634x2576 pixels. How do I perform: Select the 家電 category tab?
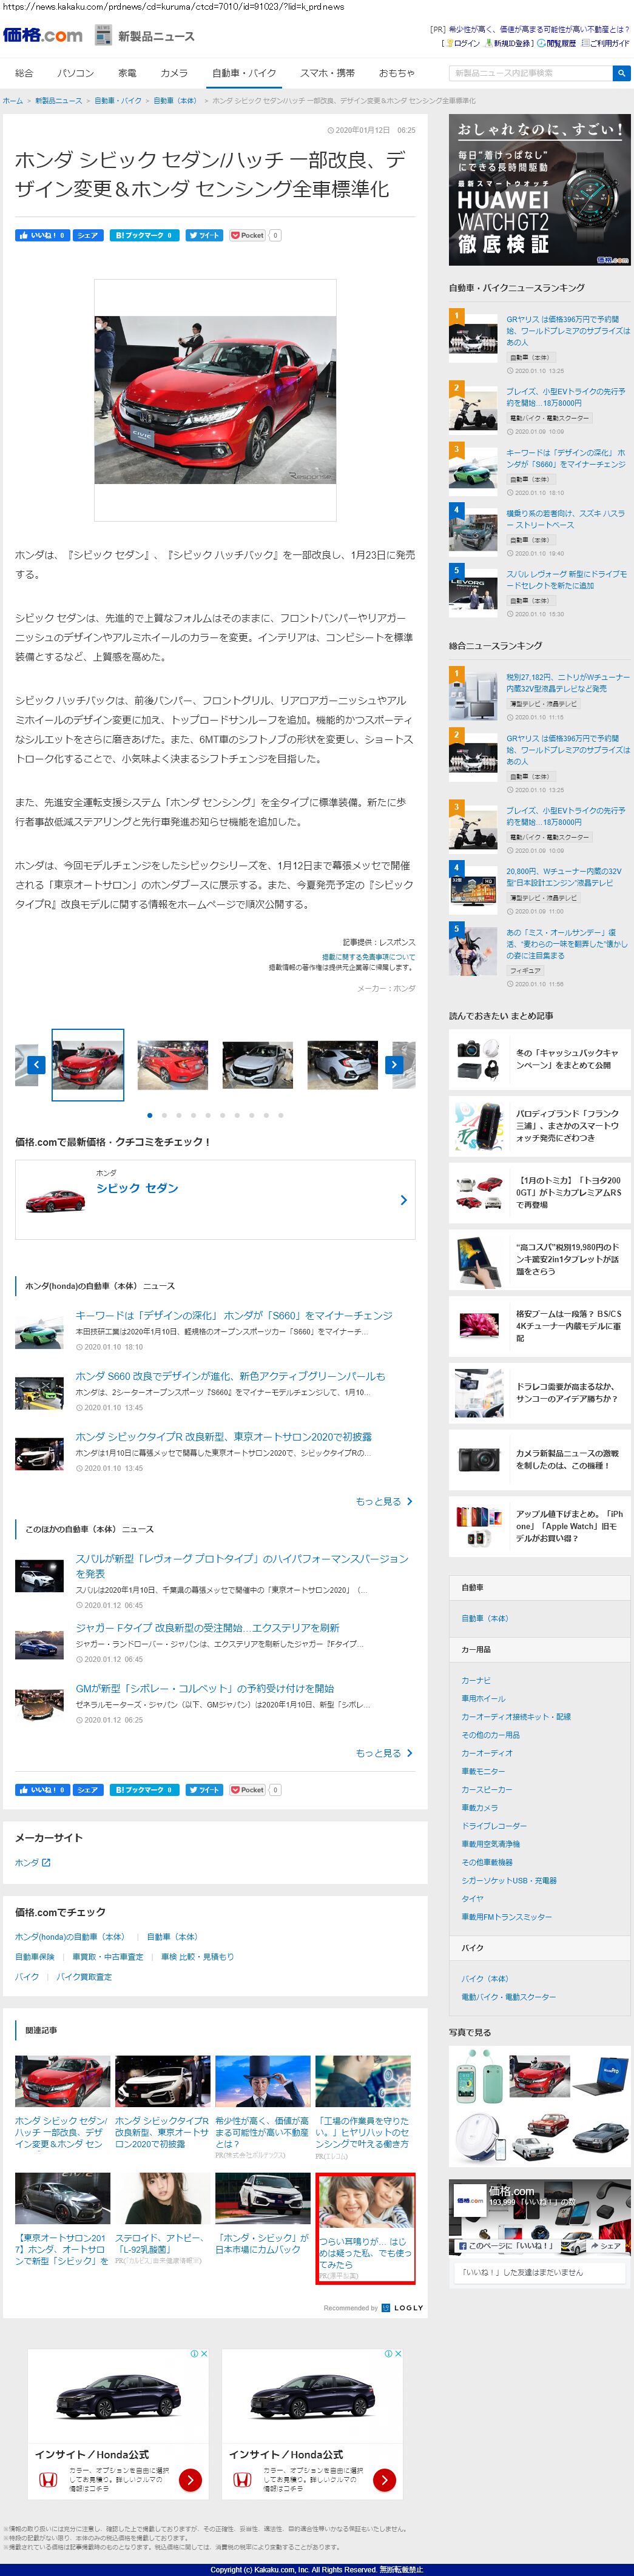[127, 73]
